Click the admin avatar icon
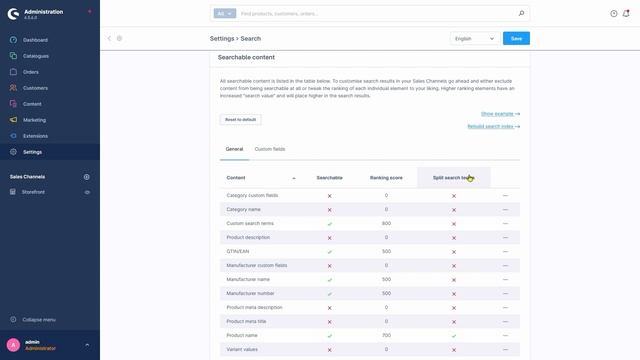Screen dimensions: 640x360 point(13,345)
